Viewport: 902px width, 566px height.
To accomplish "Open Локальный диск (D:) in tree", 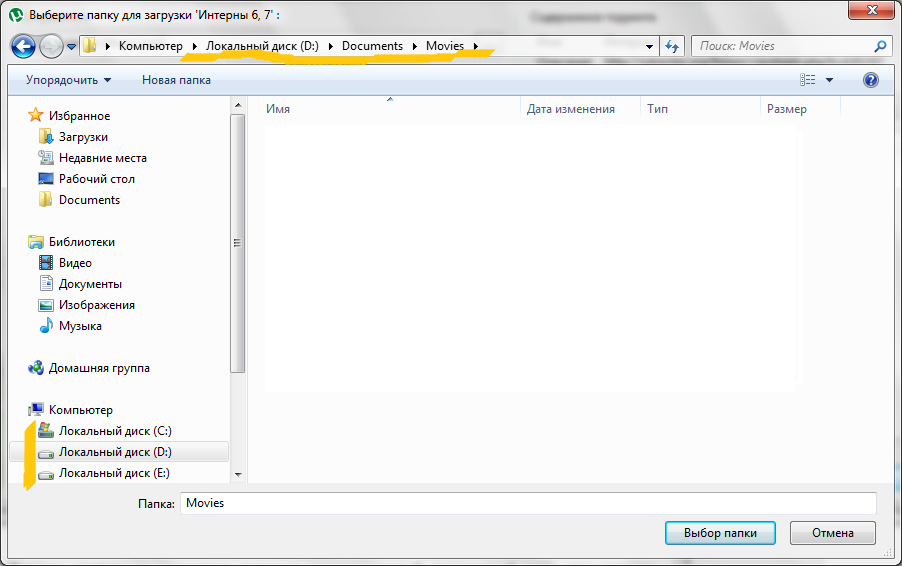I will [x=115, y=452].
